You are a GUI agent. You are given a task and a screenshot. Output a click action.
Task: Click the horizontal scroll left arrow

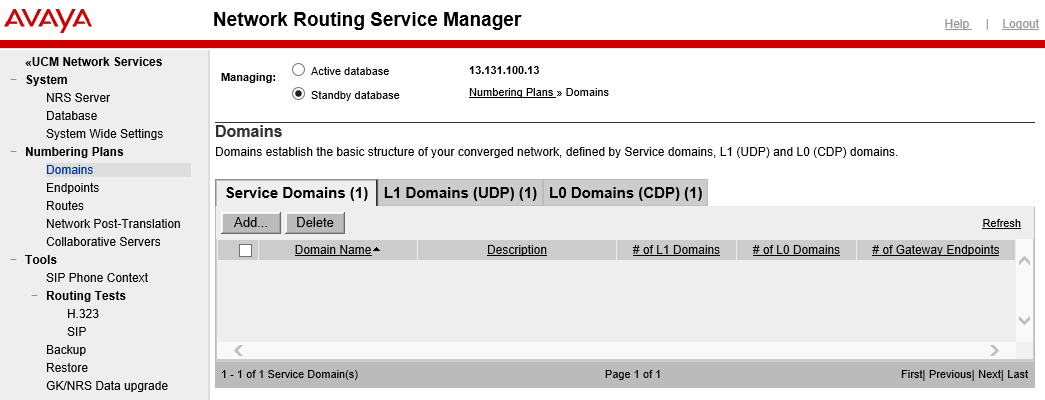[238, 350]
